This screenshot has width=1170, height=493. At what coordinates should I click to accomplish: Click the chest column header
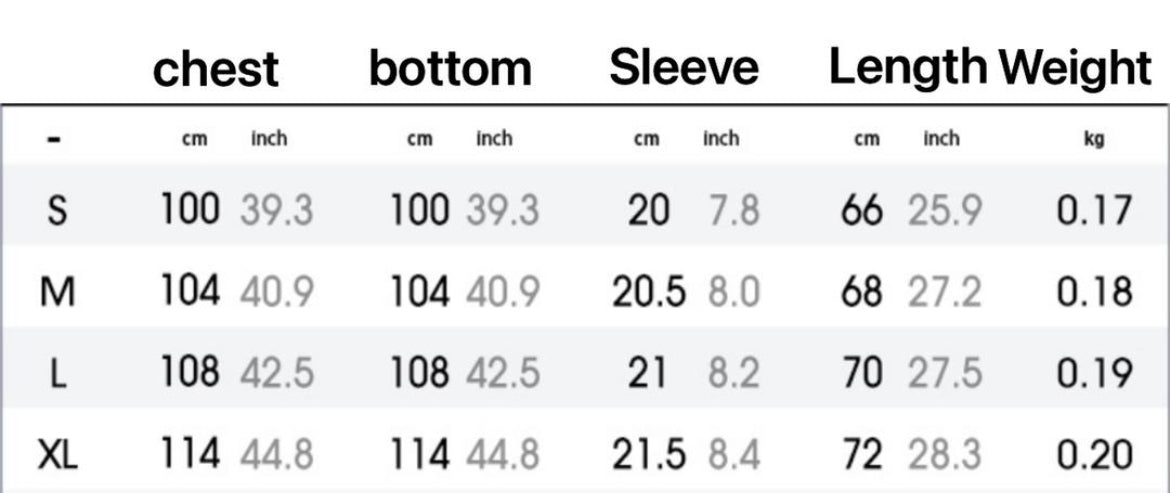(x=216, y=69)
